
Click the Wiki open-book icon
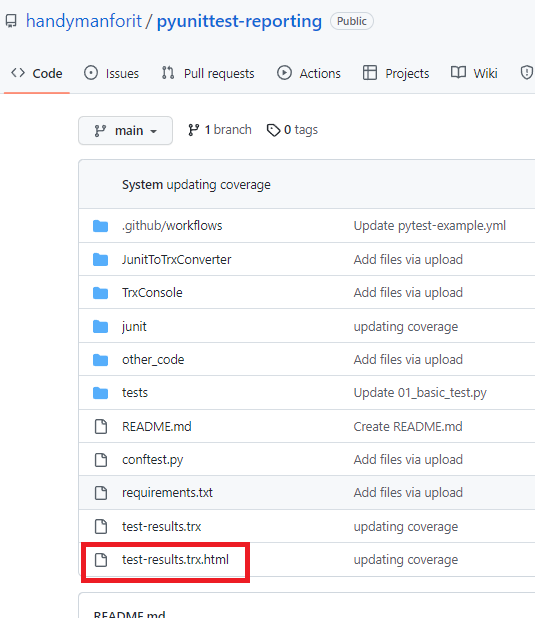[x=458, y=73]
